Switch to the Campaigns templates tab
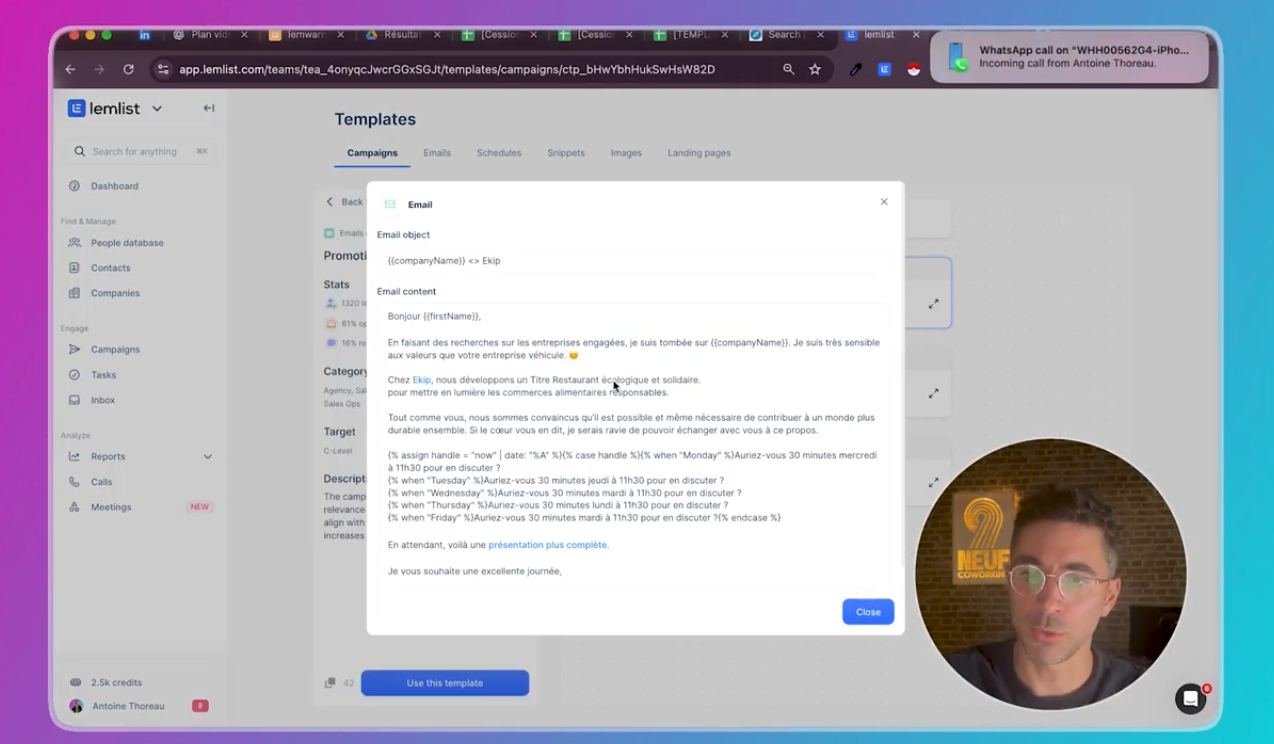Screen dimensions: 1274x744 (x=372, y=153)
